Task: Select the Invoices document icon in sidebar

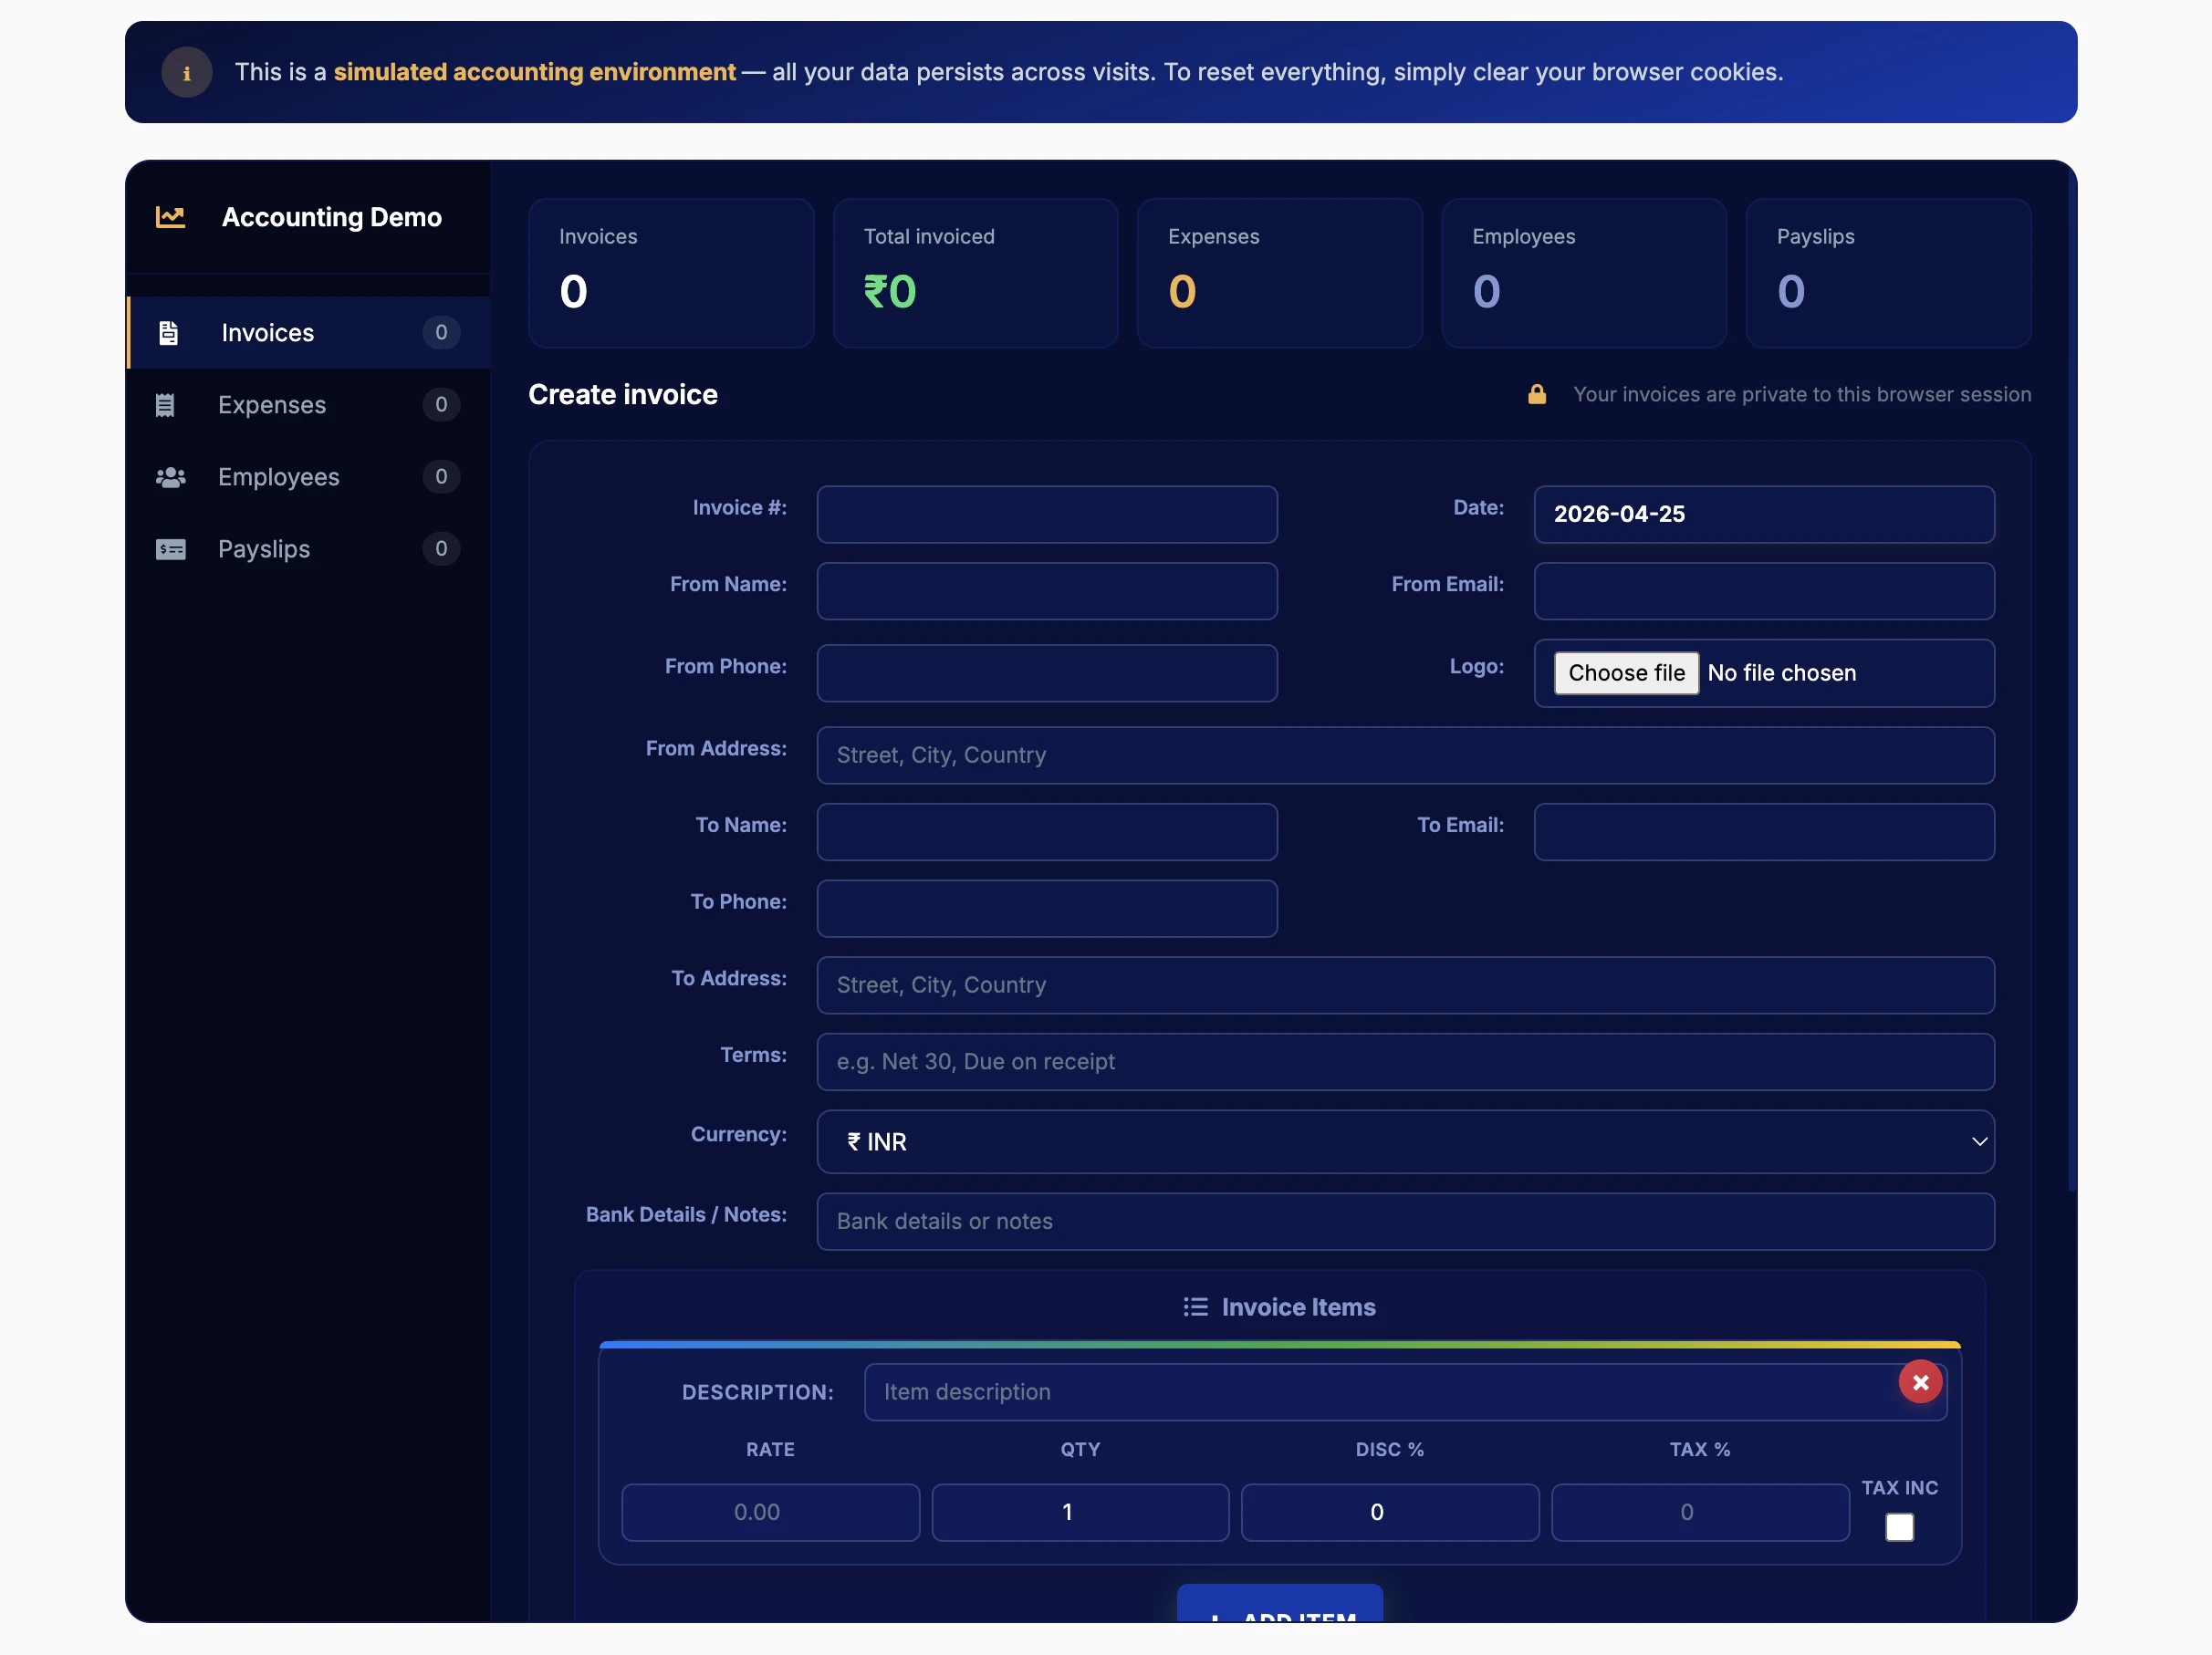Action: [169, 332]
